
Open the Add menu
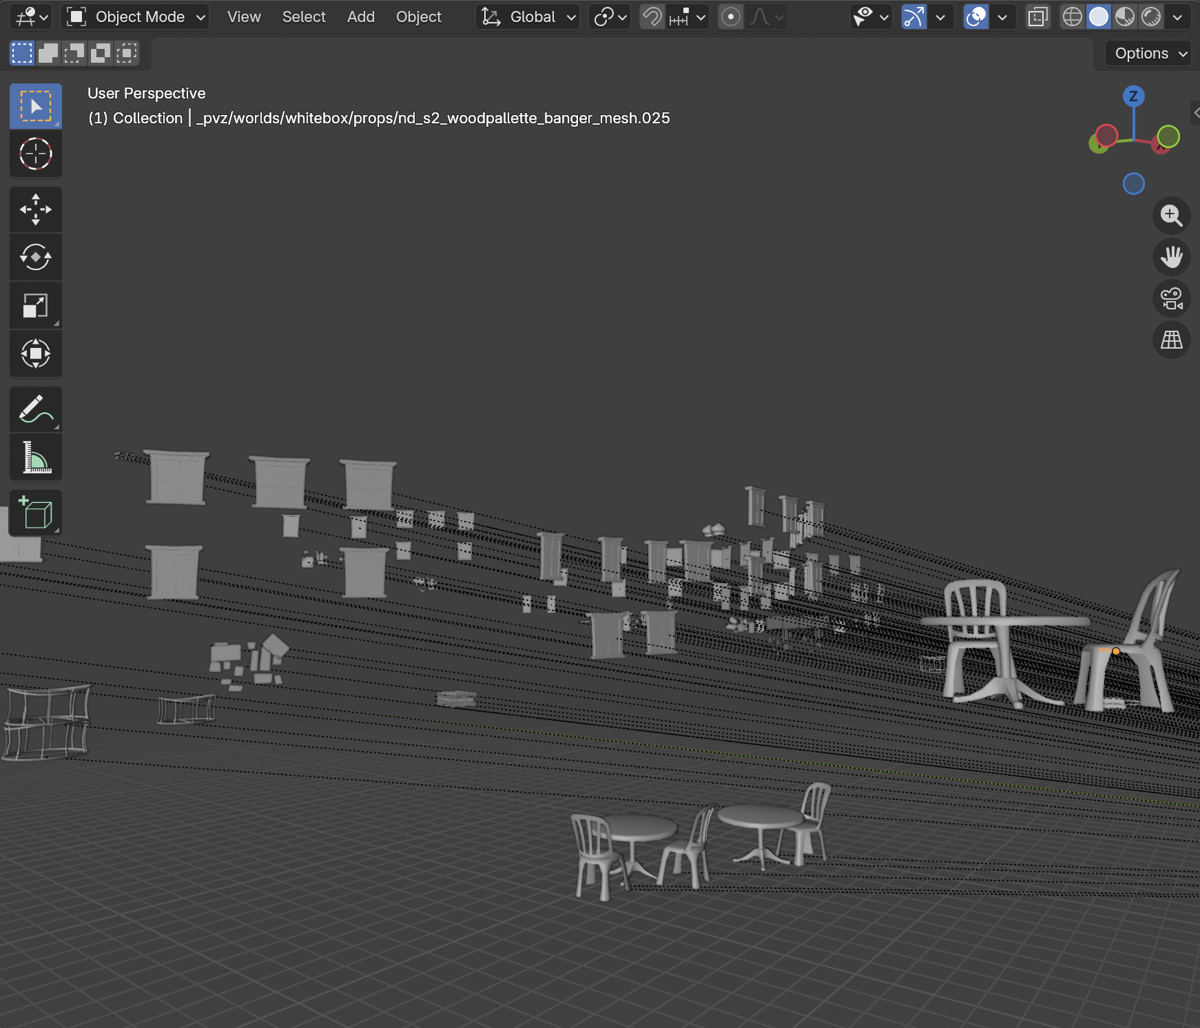tap(361, 17)
